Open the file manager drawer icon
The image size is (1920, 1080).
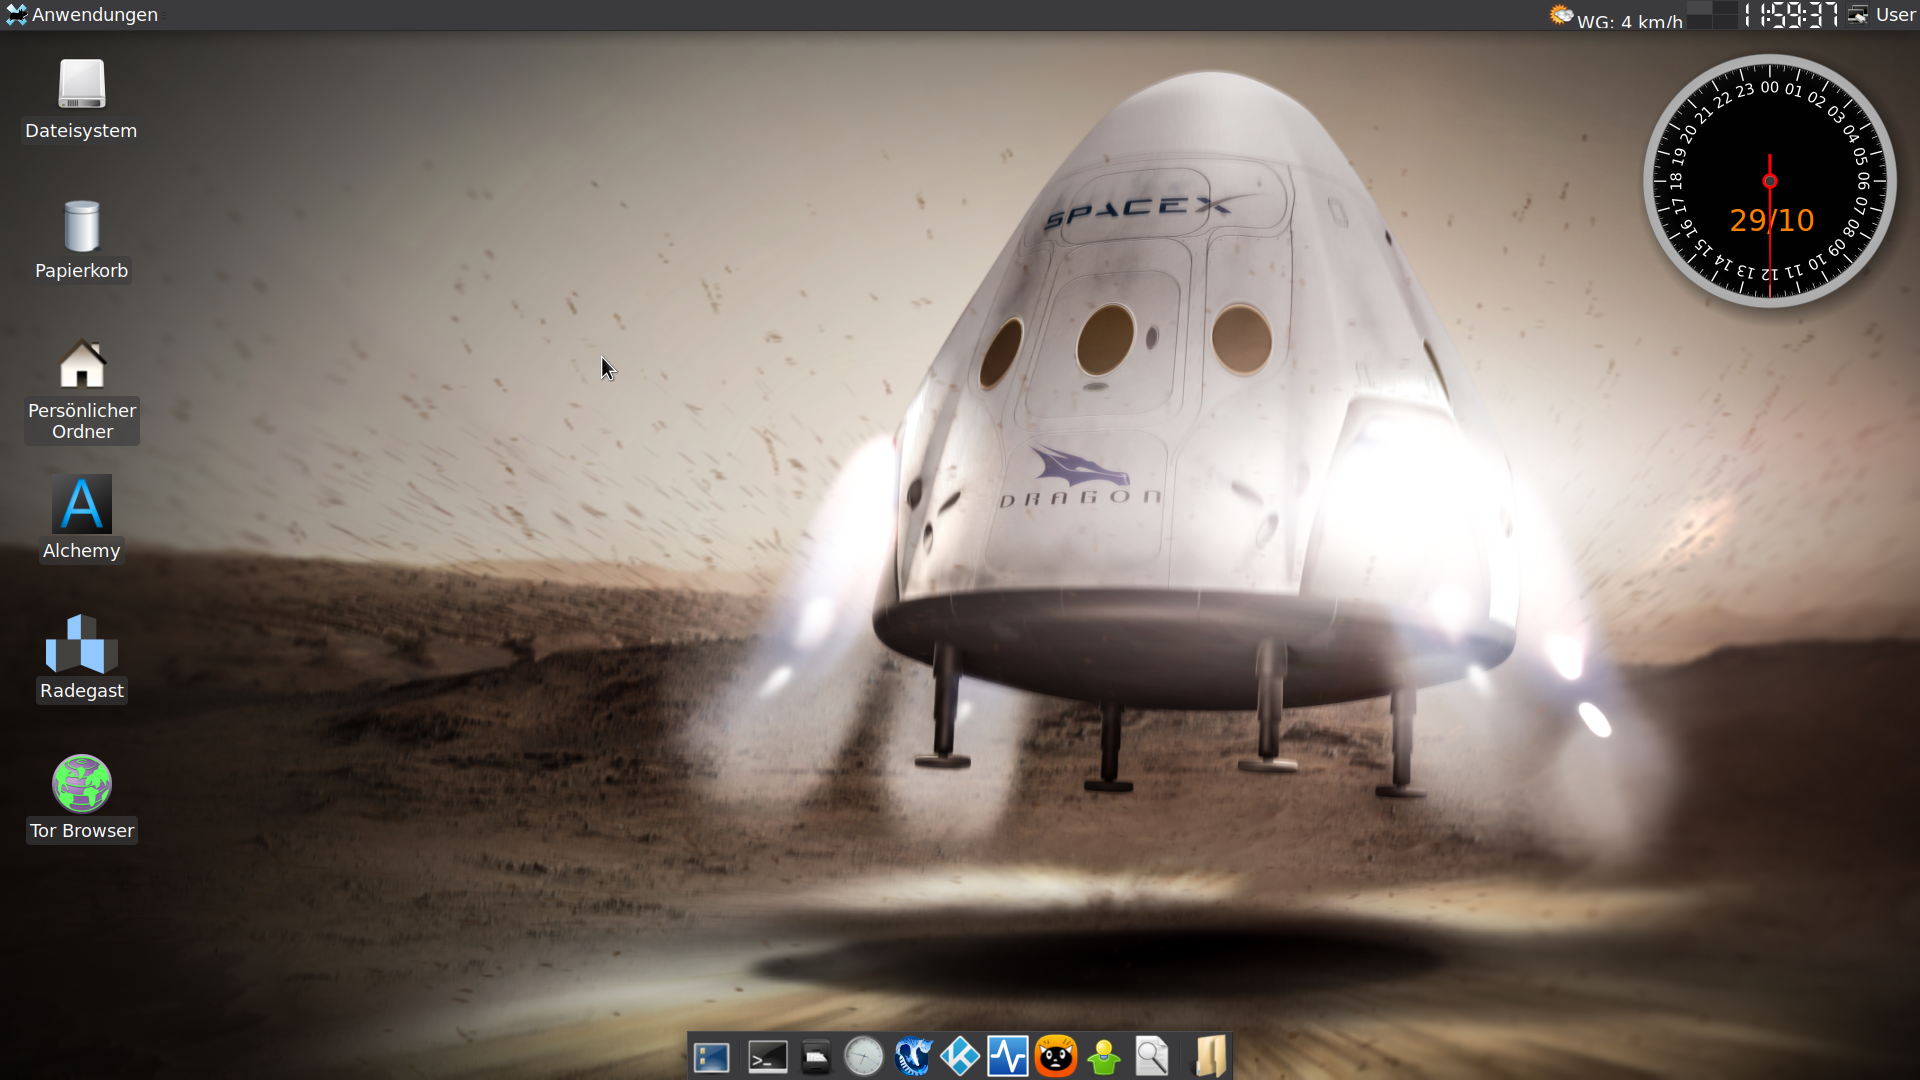pos(816,1057)
